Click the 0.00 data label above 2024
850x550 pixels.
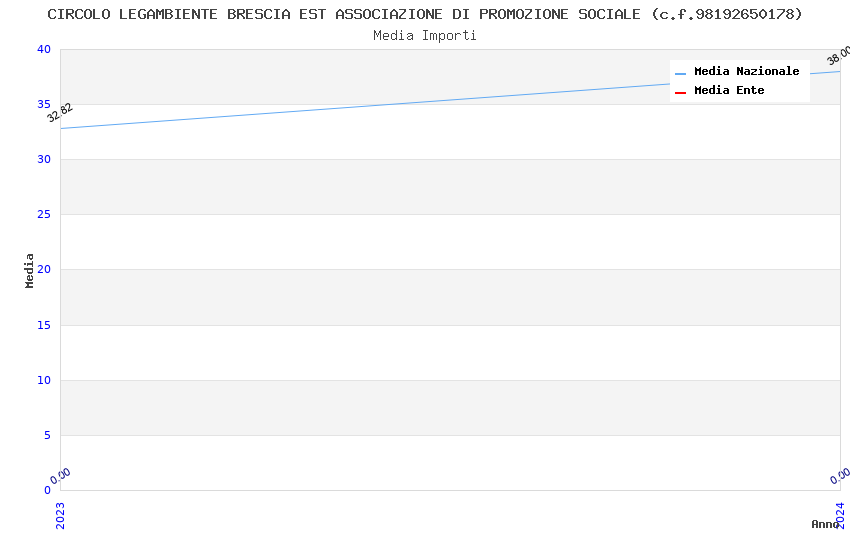tap(840, 476)
